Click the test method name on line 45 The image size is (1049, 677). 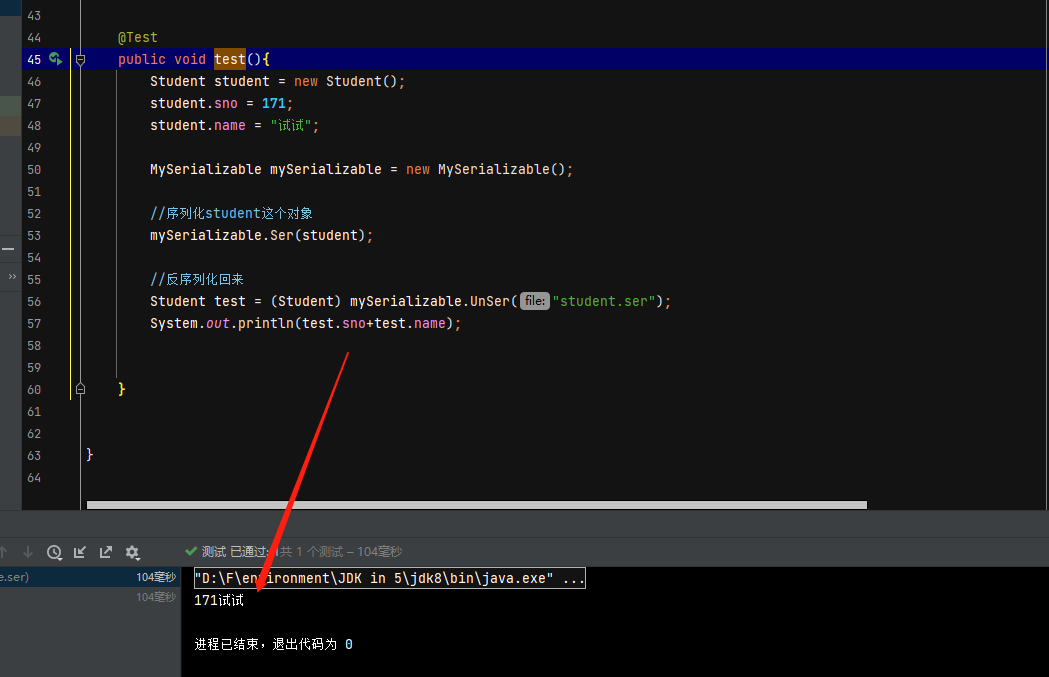[229, 60]
